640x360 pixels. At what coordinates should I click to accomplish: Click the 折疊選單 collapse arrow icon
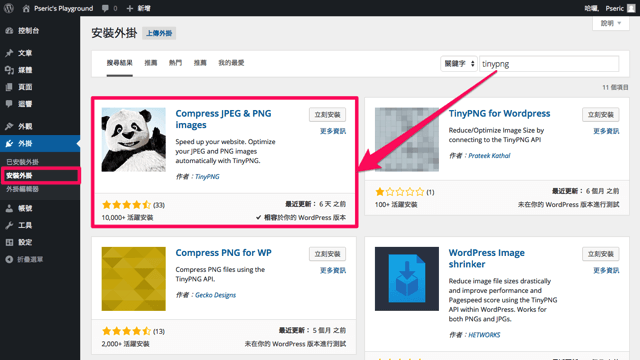pyautogui.click(x=9, y=260)
